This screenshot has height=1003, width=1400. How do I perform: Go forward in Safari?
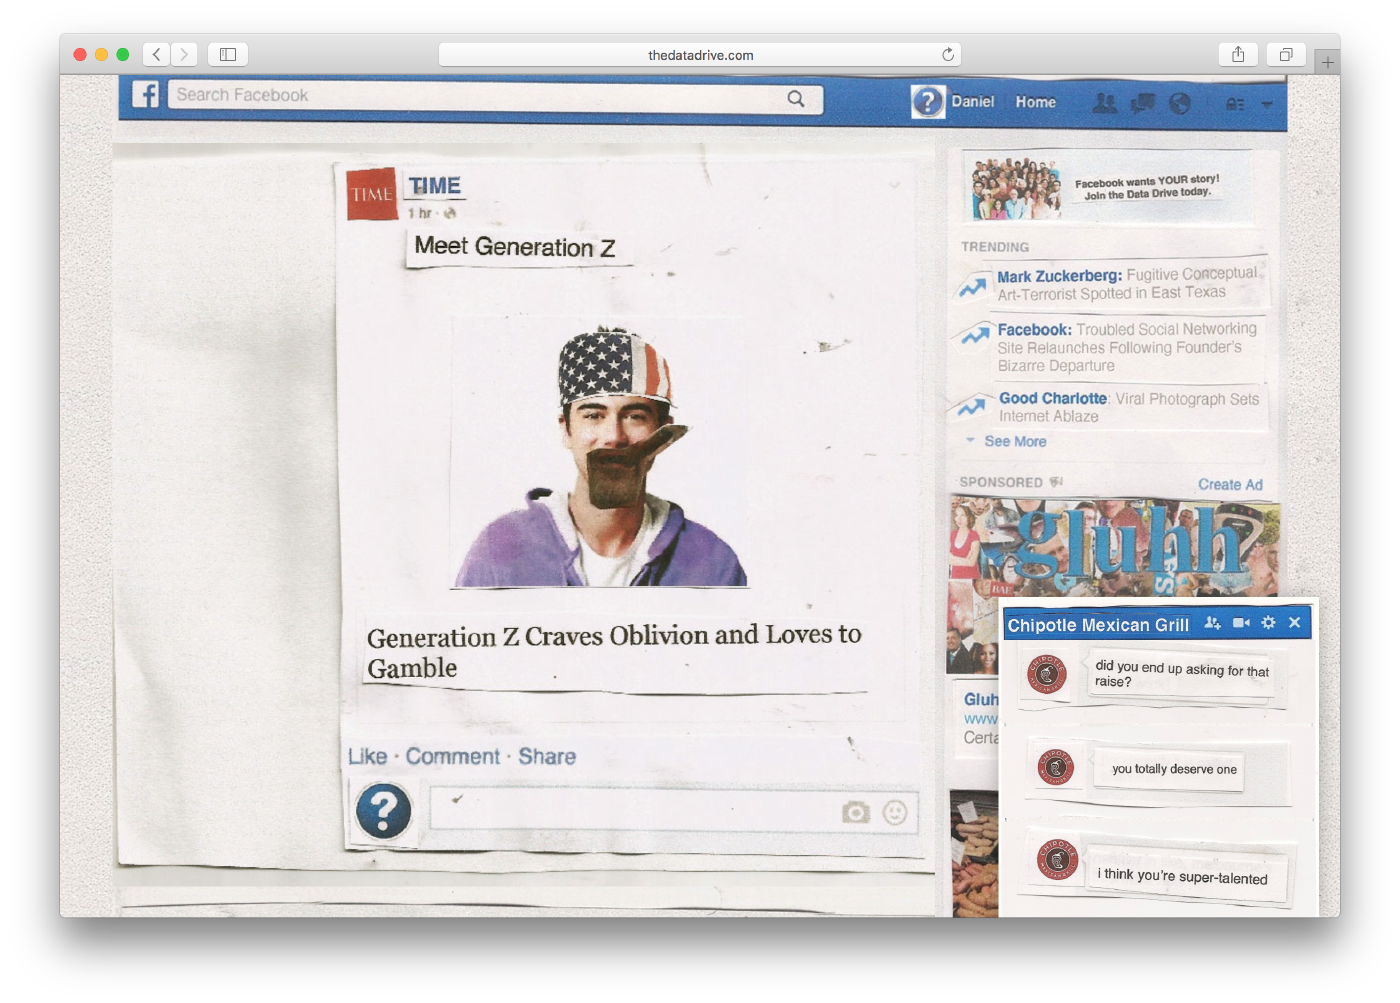(x=184, y=55)
